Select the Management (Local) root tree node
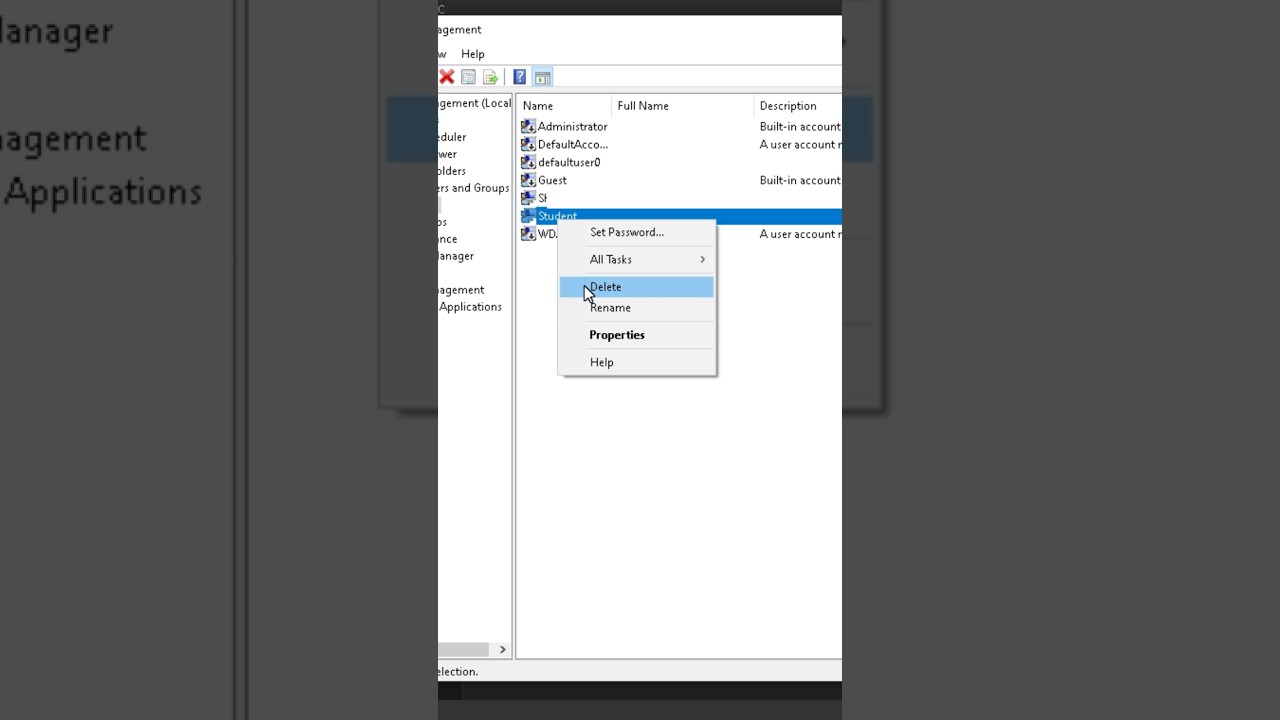Viewport: 1280px width, 720px height. tap(474, 103)
